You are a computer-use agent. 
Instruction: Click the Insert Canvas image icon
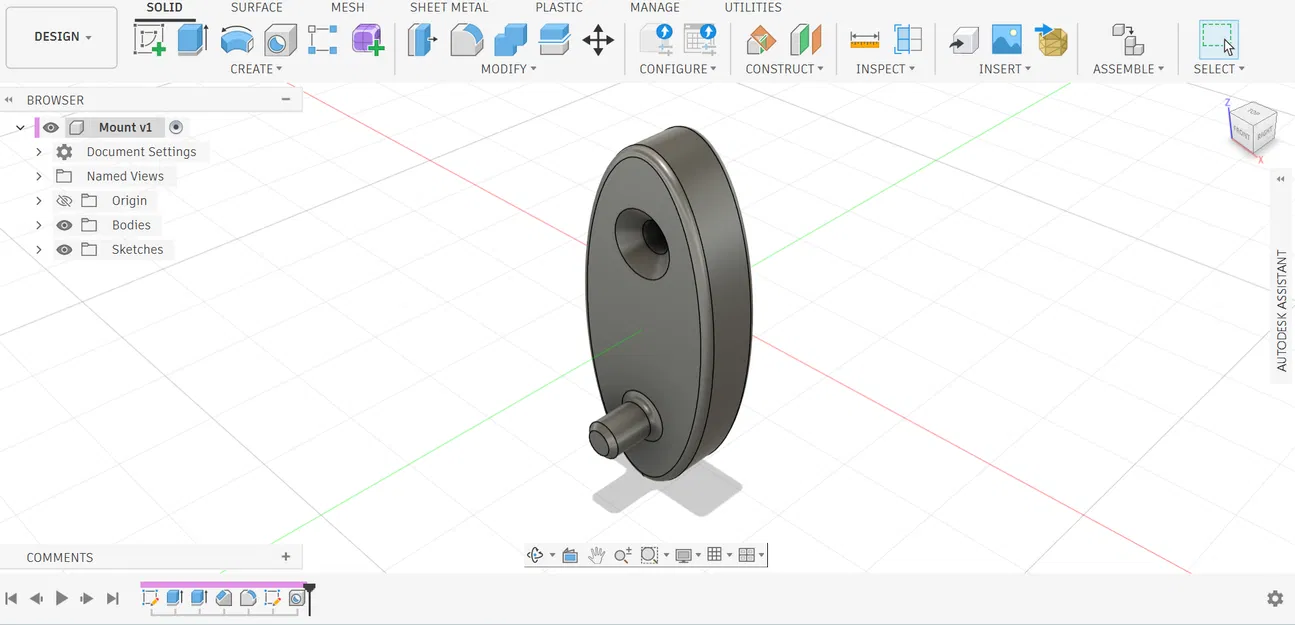[1006, 40]
